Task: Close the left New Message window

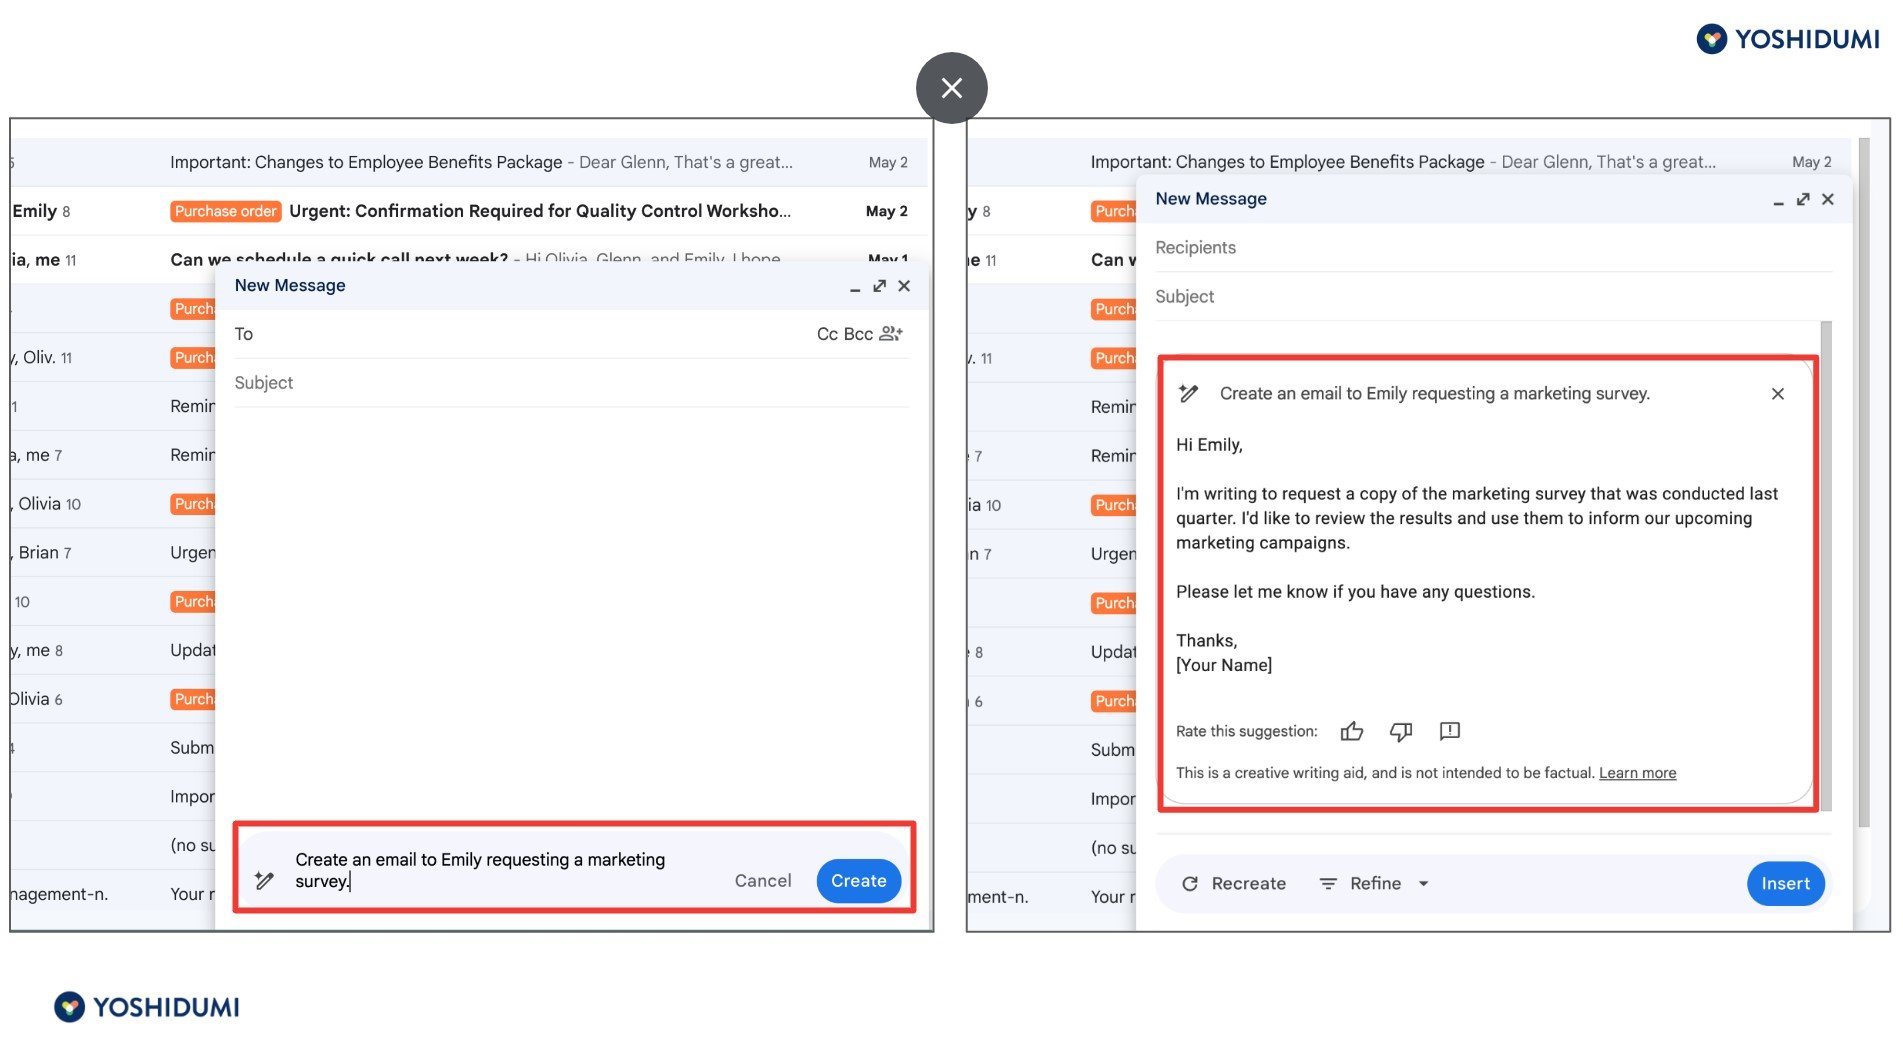Action: pos(904,286)
